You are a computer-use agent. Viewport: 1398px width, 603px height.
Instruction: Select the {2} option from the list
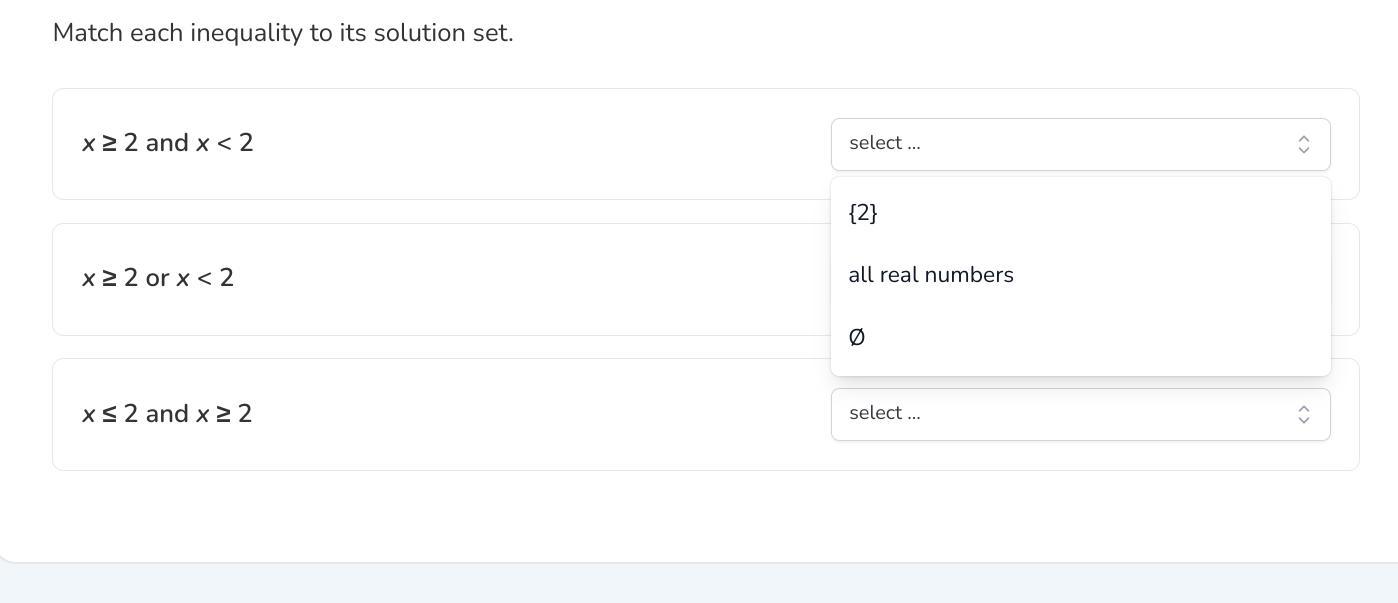point(863,213)
